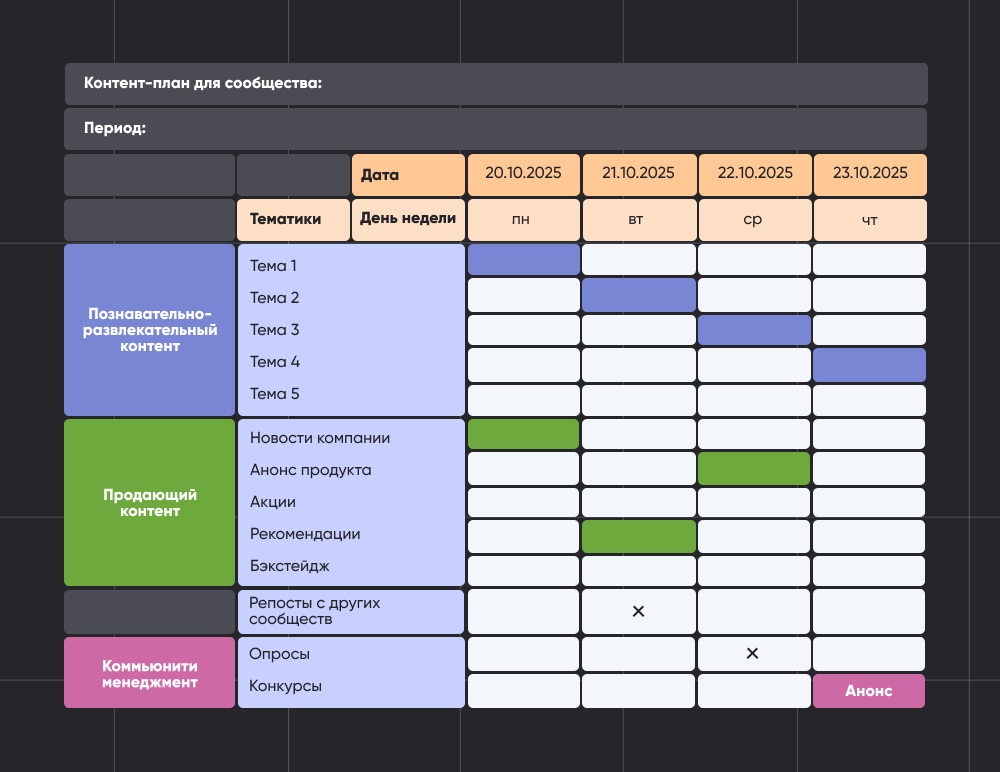The width and height of the screenshot is (1000, 772).
Task: Click the Тематики header cell
Action: pos(293,219)
